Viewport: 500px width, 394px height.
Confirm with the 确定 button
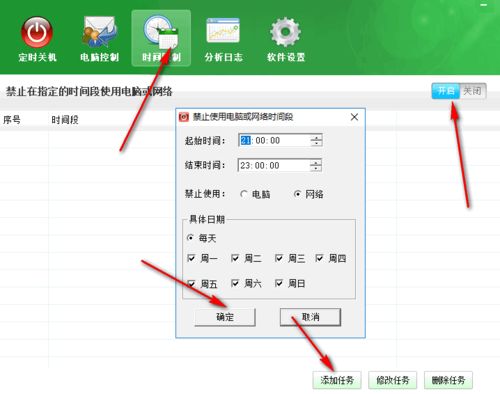[x=225, y=317]
